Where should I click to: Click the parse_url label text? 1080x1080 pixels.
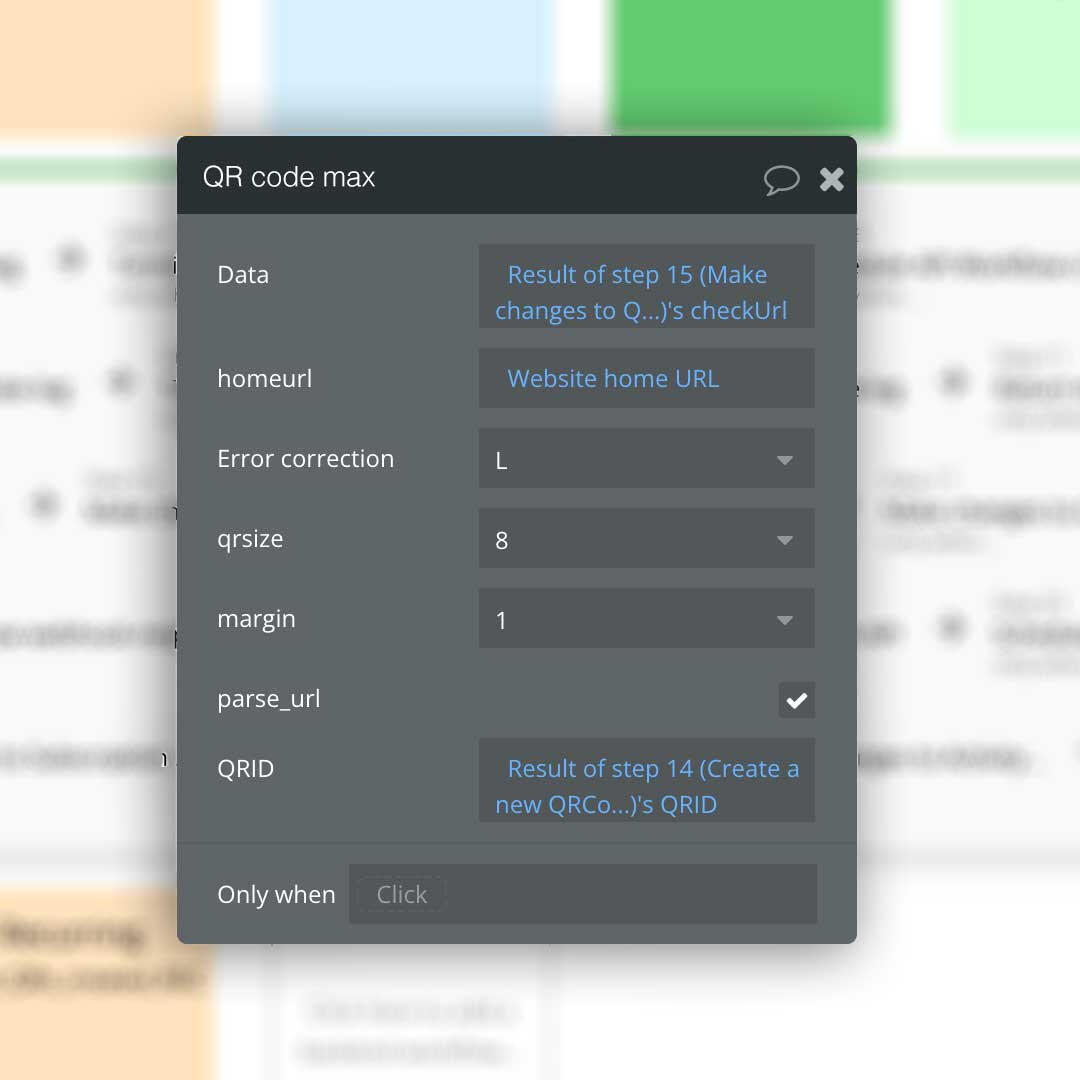pos(269,699)
